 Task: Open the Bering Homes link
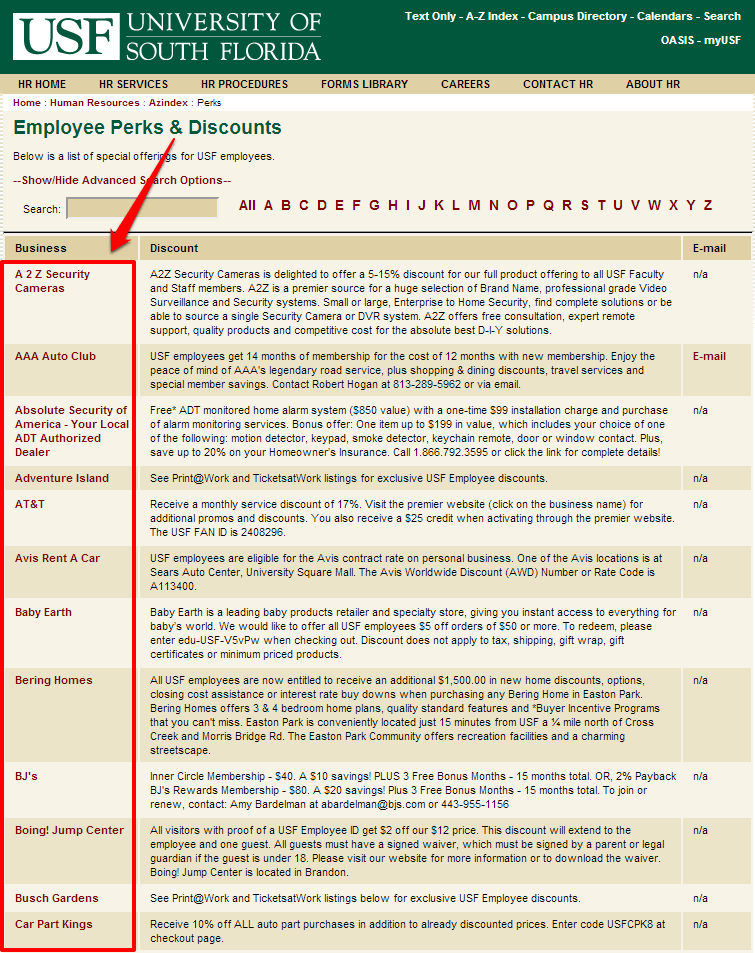coord(53,681)
